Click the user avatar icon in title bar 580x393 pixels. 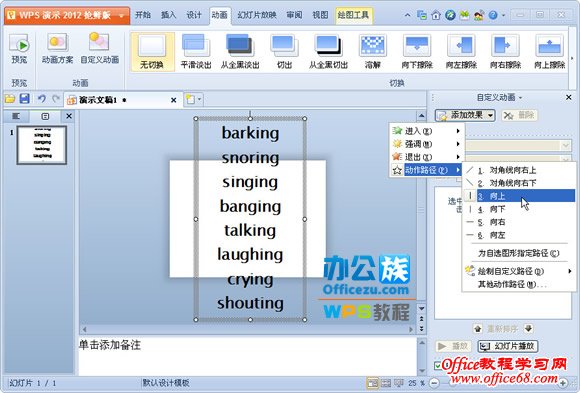(479, 16)
